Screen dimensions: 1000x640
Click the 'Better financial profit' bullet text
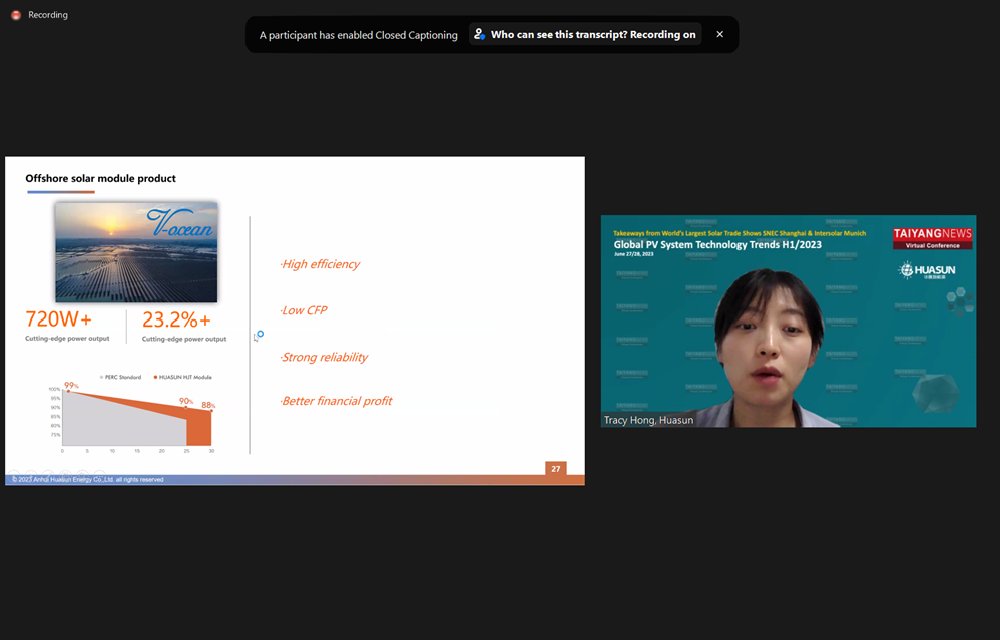tap(335, 400)
